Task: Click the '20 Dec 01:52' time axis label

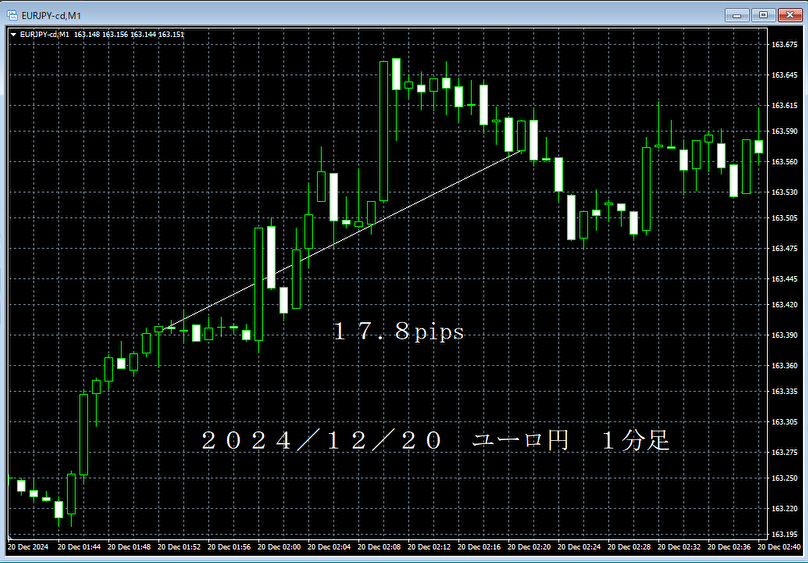Action: pos(179,547)
